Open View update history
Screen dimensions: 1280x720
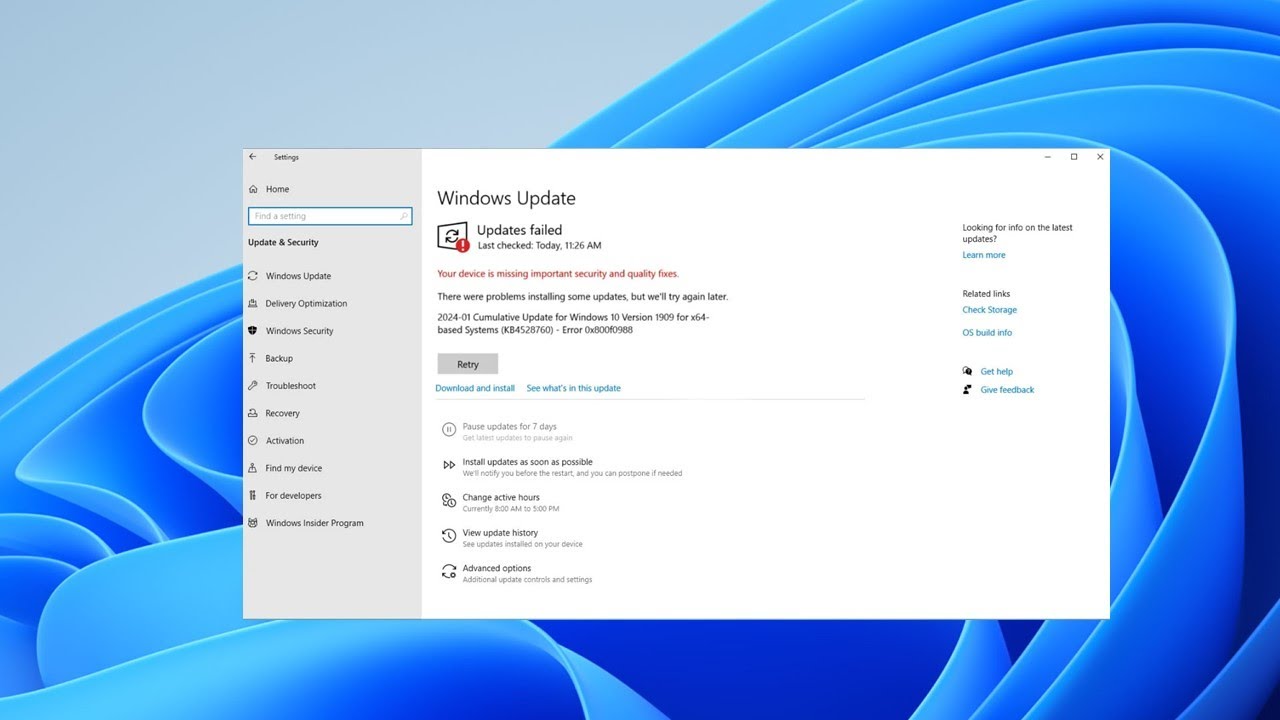click(x=499, y=533)
